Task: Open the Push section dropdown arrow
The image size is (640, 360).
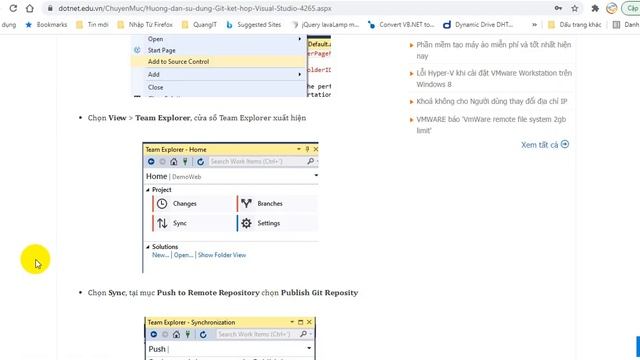Action: [x=309, y=348]
